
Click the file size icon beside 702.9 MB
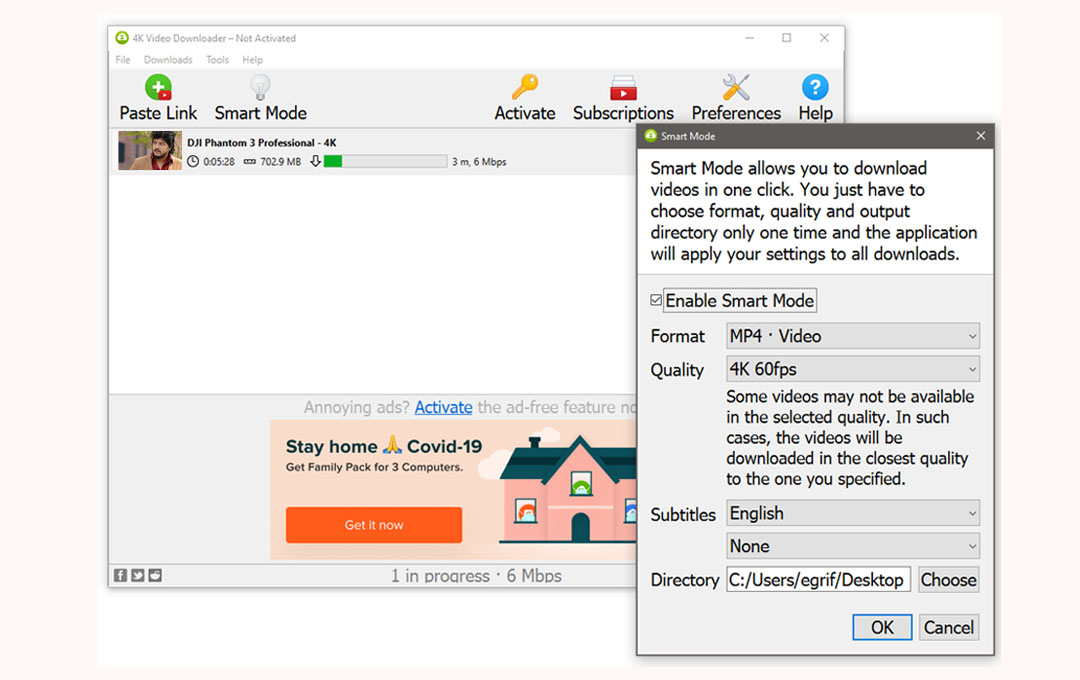[249, 162]
